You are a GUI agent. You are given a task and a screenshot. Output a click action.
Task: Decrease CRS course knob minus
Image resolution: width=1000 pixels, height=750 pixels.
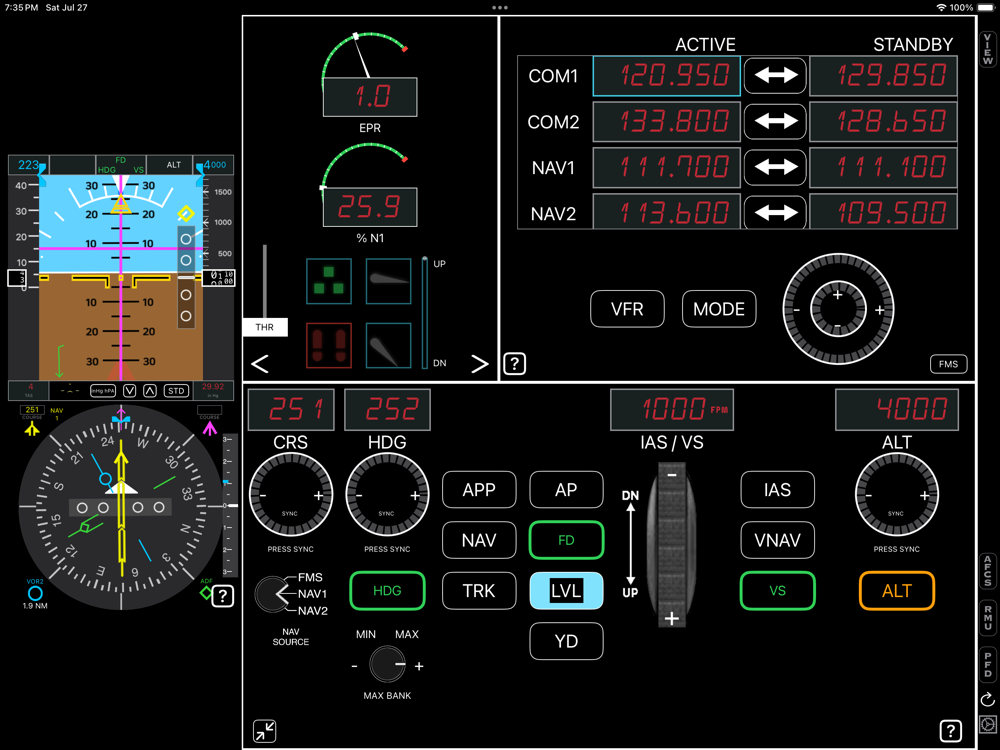click(x=263, y=496)
